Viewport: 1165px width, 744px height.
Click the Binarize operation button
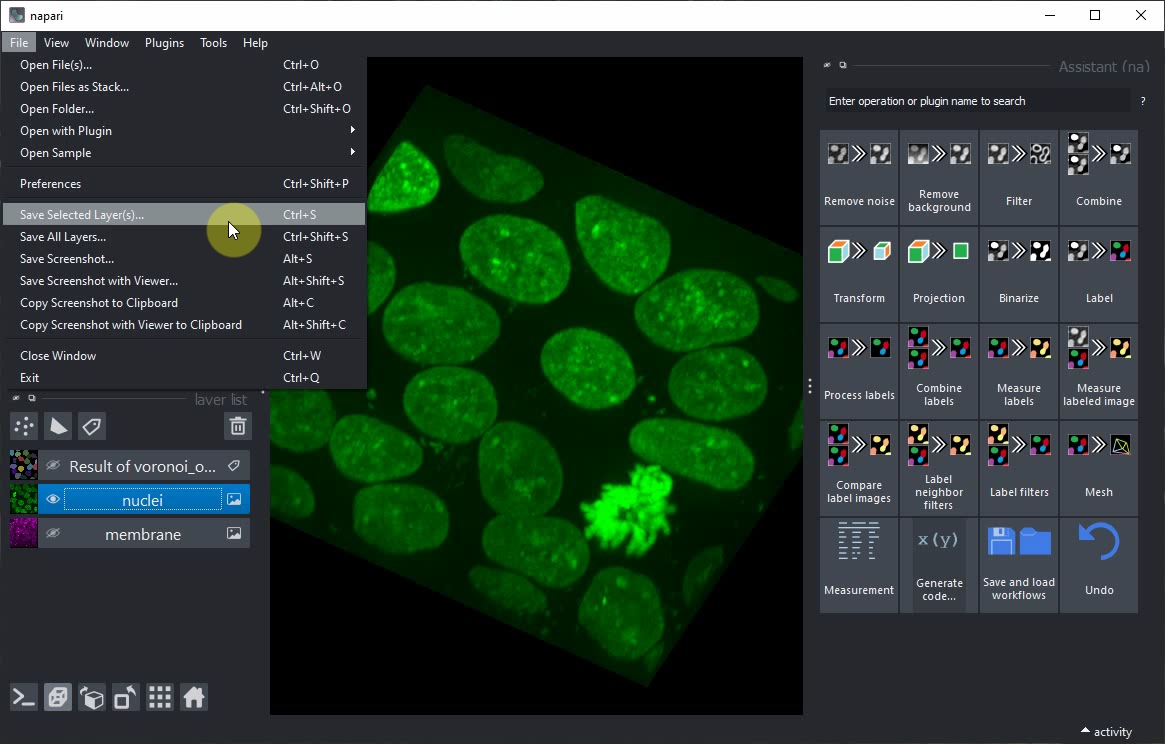tap(1018, 273)
